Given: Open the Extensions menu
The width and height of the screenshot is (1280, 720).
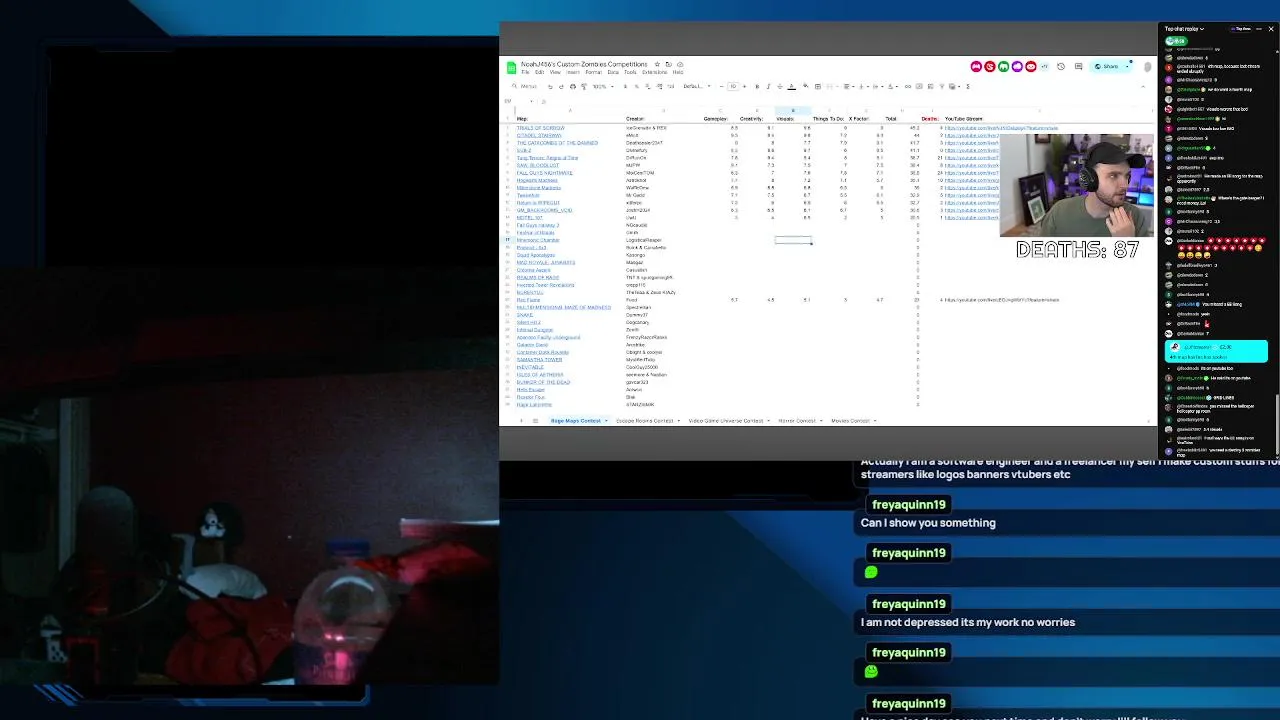Looking at the screenshot, I should 655,72.
